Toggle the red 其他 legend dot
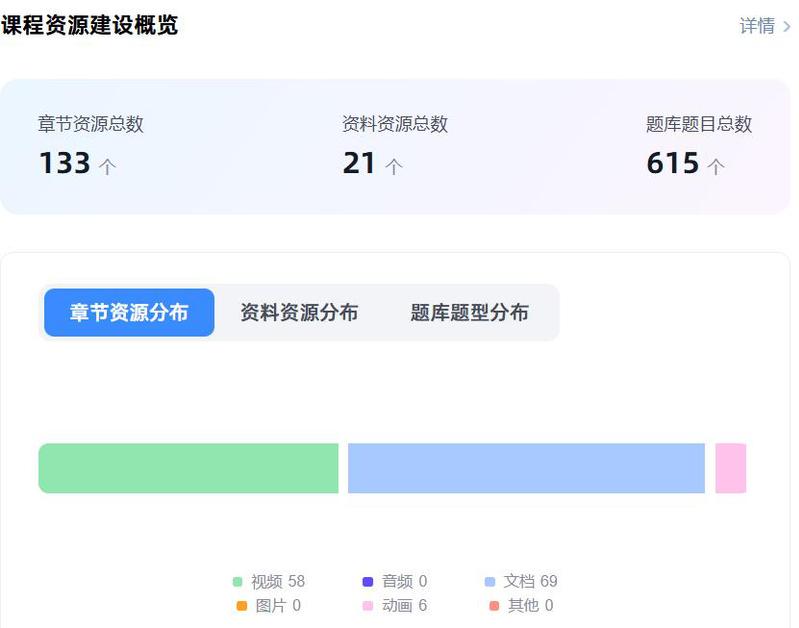799x628 pixels. tap(494, 606)
